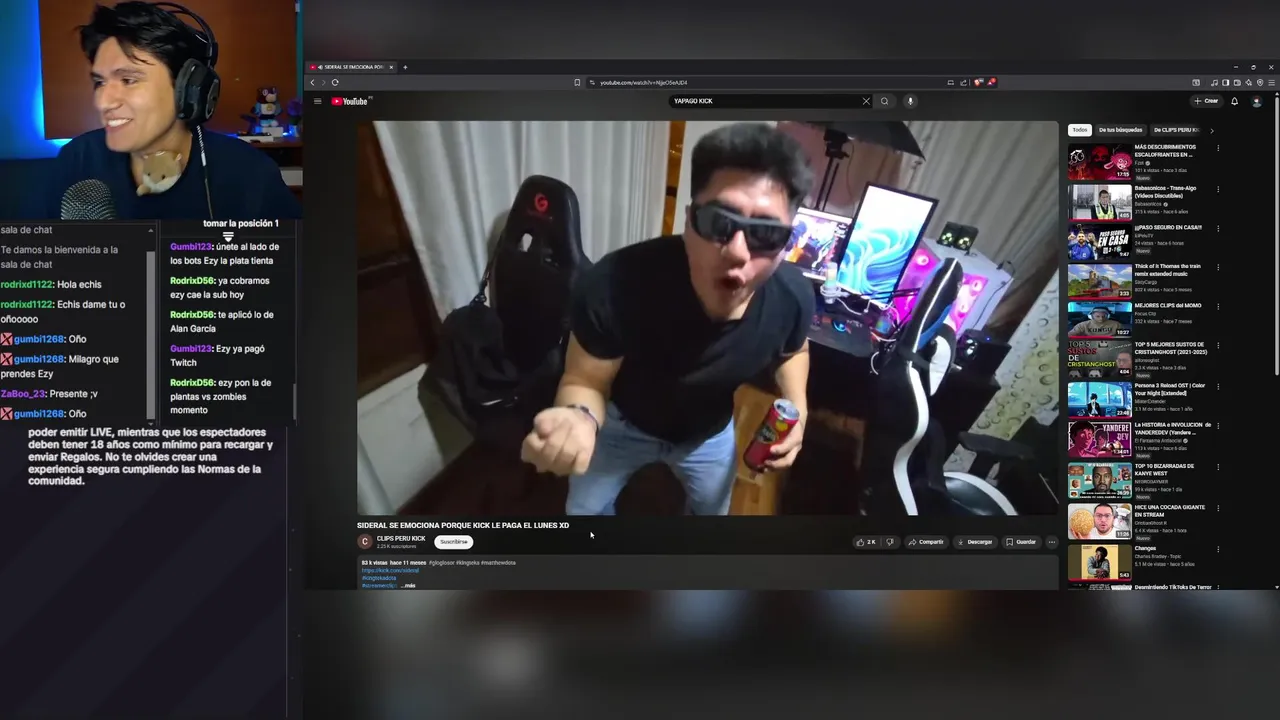The width and height of the screenshot is (1280, 720).
Task: Open MÁS DESCUBRIMIENTOS ESCALOFRIANTES video thumbnail
Action: [1099, 162]
